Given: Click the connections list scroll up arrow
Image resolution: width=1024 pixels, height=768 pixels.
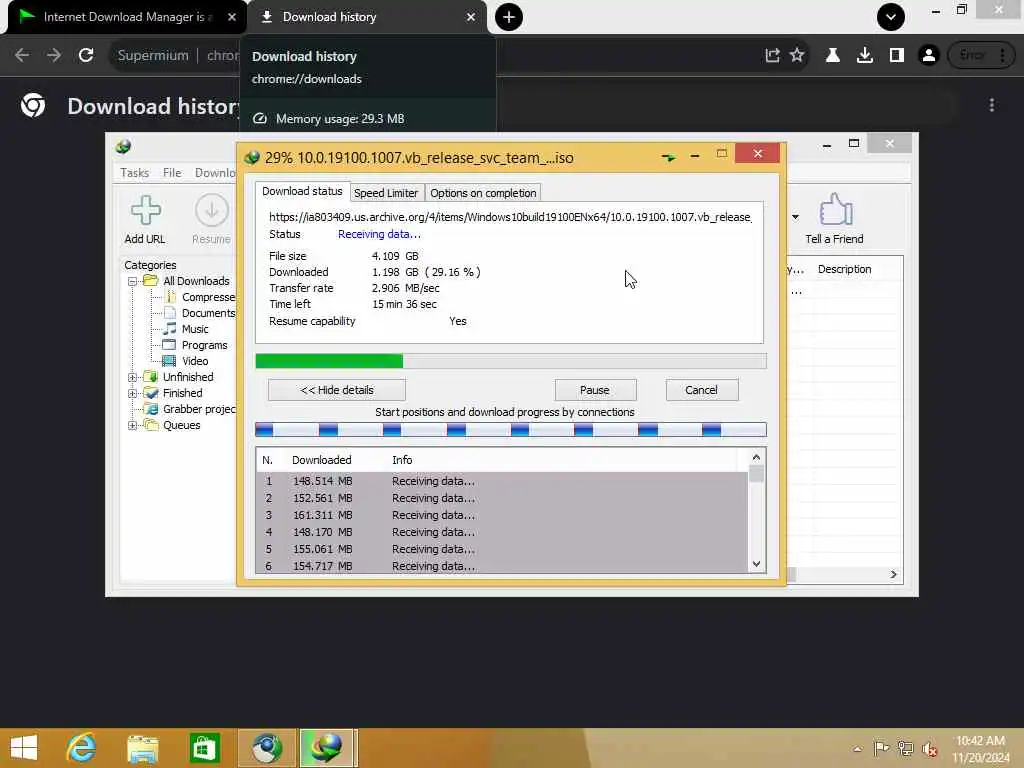Looking at the screenshot, I should [x=756, y=457].
